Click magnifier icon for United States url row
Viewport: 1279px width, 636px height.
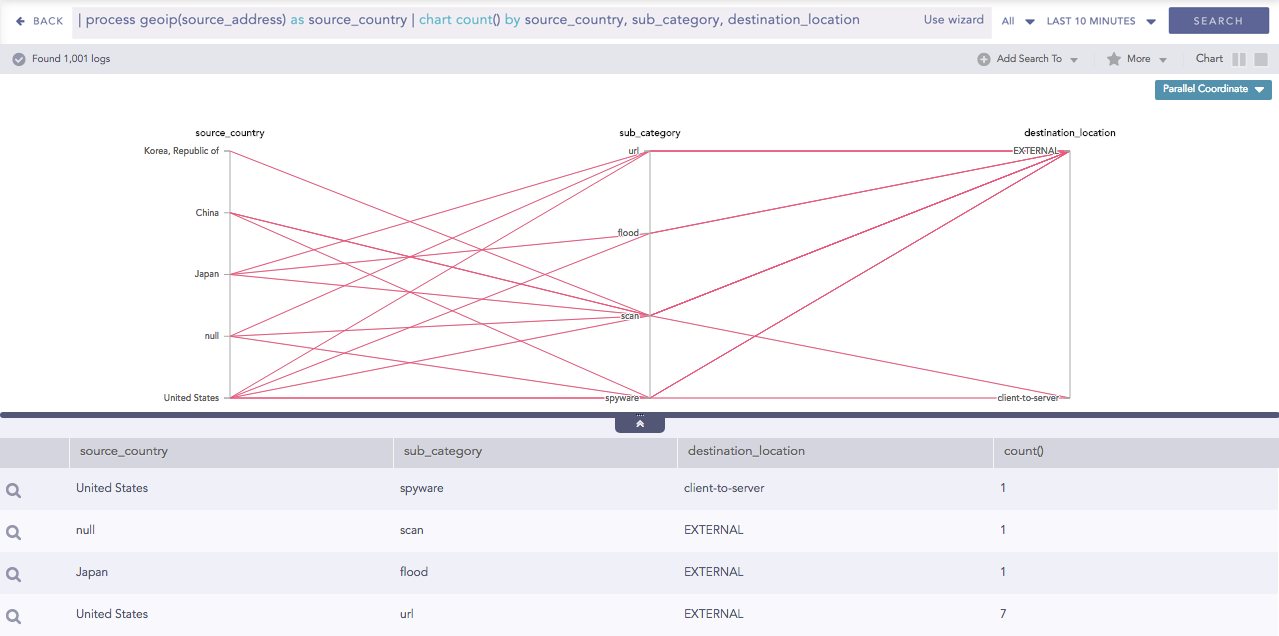tap(14, 616)
